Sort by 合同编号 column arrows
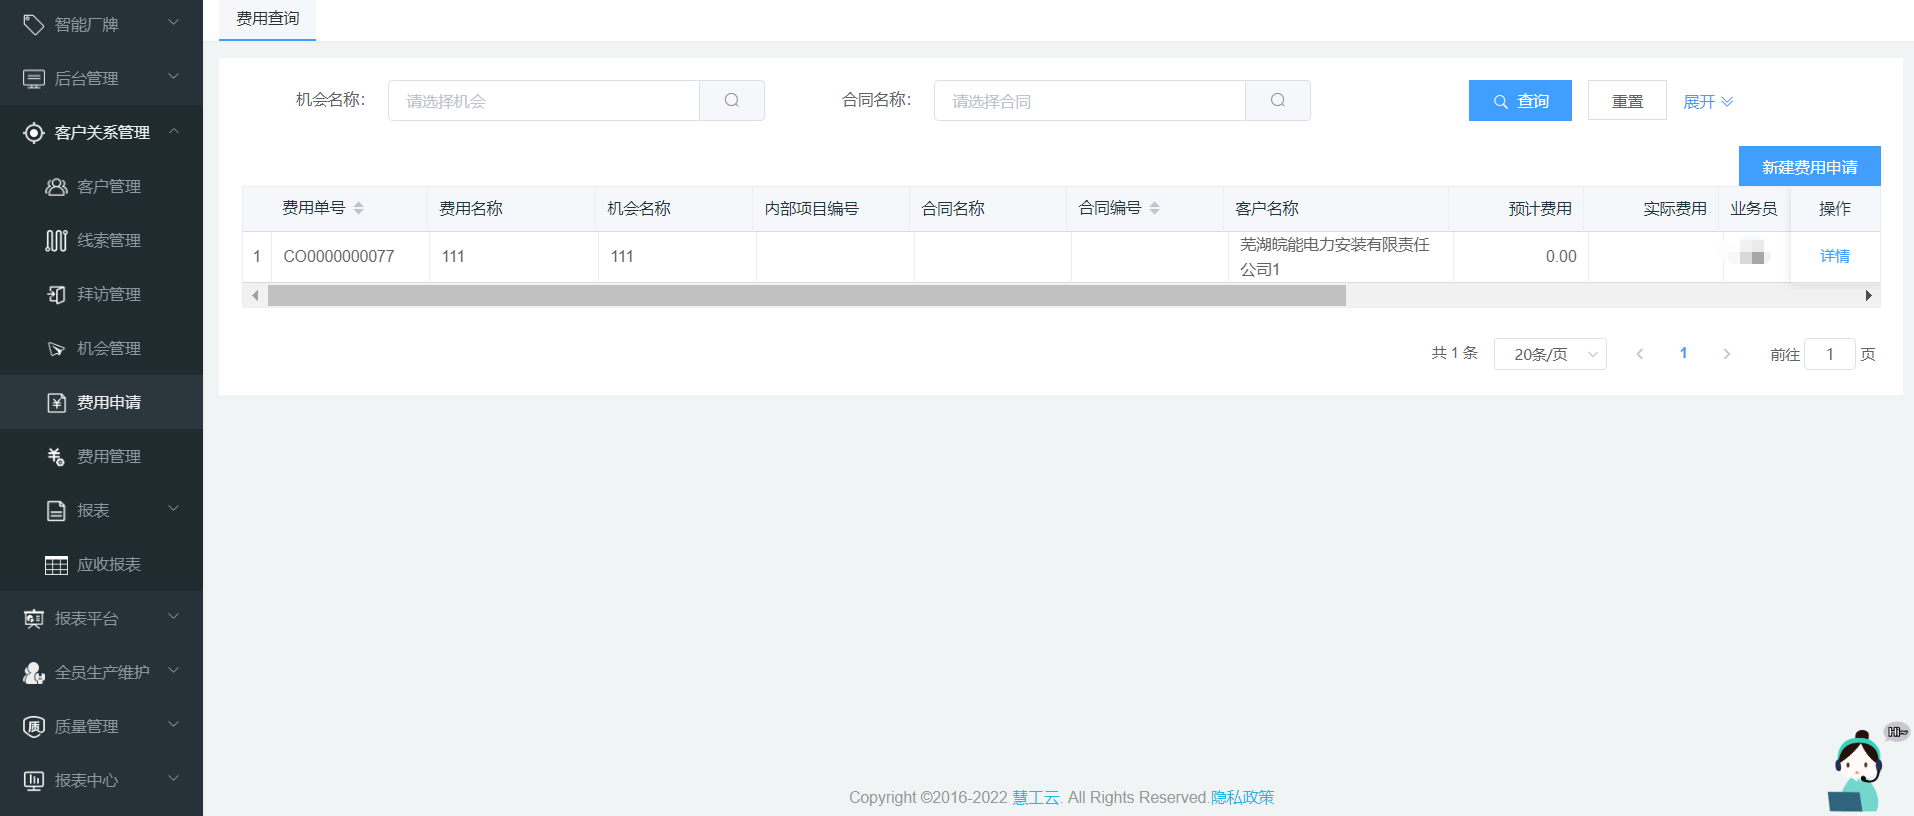 (1155, 208)
